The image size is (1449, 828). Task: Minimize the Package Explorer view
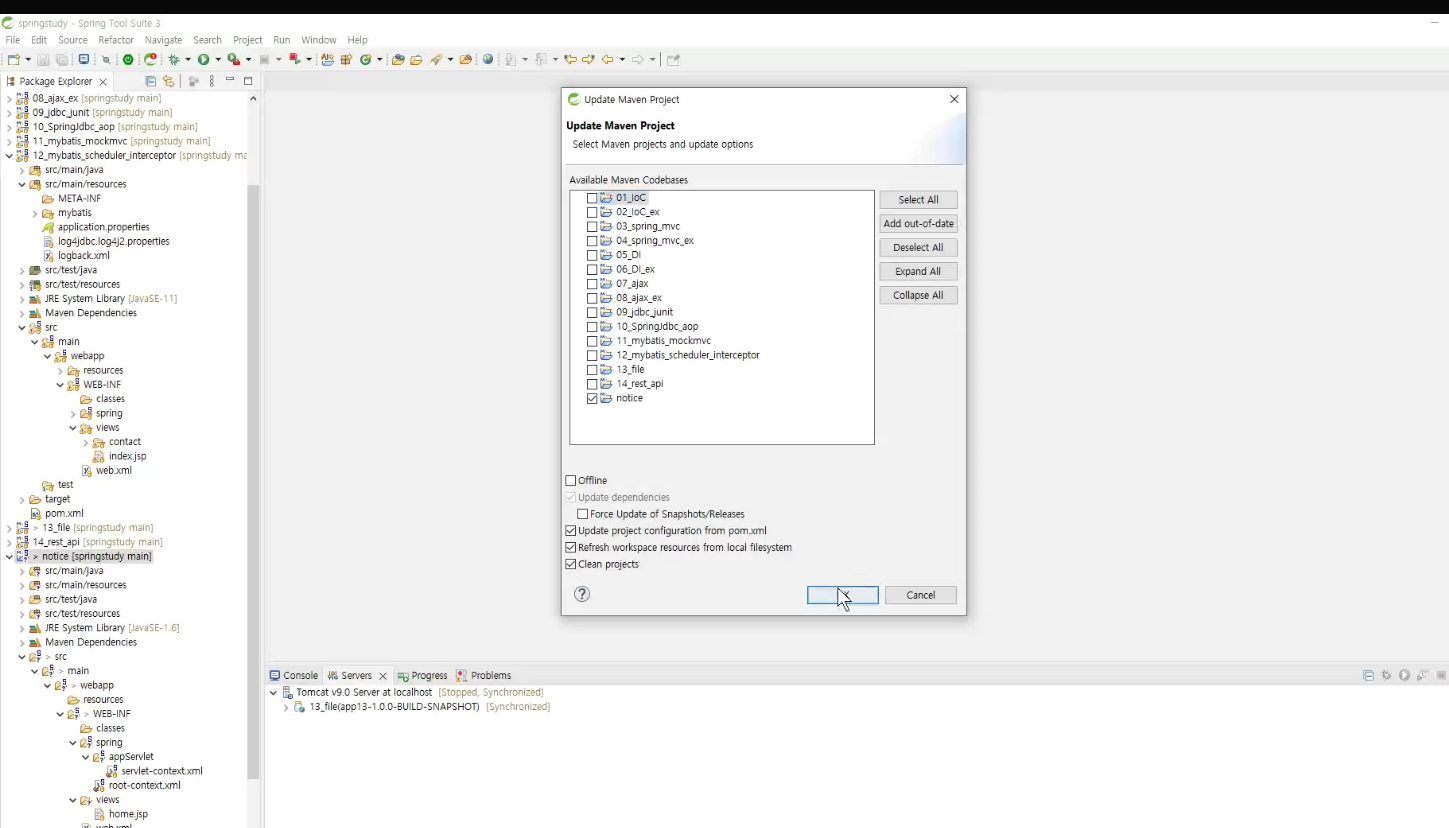coord(230,80)
